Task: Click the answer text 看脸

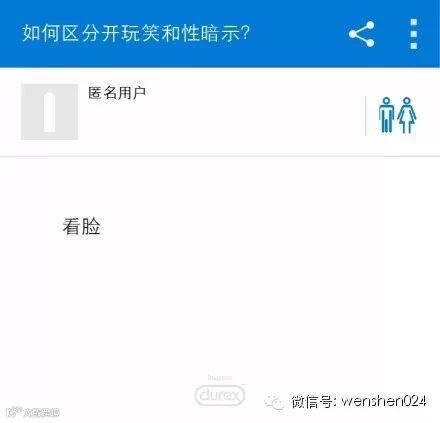Action: (x=81, y=226)
